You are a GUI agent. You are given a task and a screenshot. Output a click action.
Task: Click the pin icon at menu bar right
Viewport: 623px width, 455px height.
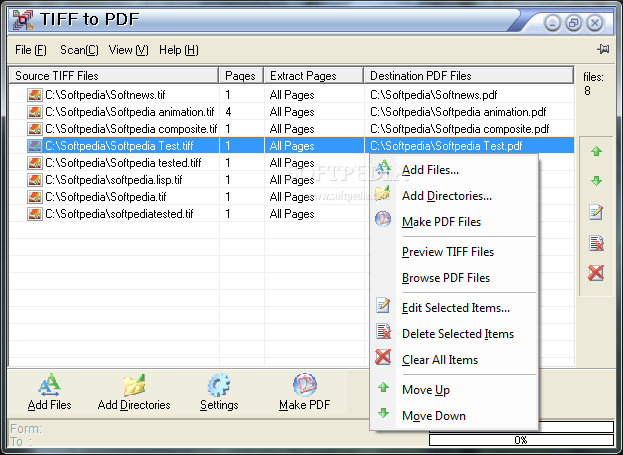603,49
